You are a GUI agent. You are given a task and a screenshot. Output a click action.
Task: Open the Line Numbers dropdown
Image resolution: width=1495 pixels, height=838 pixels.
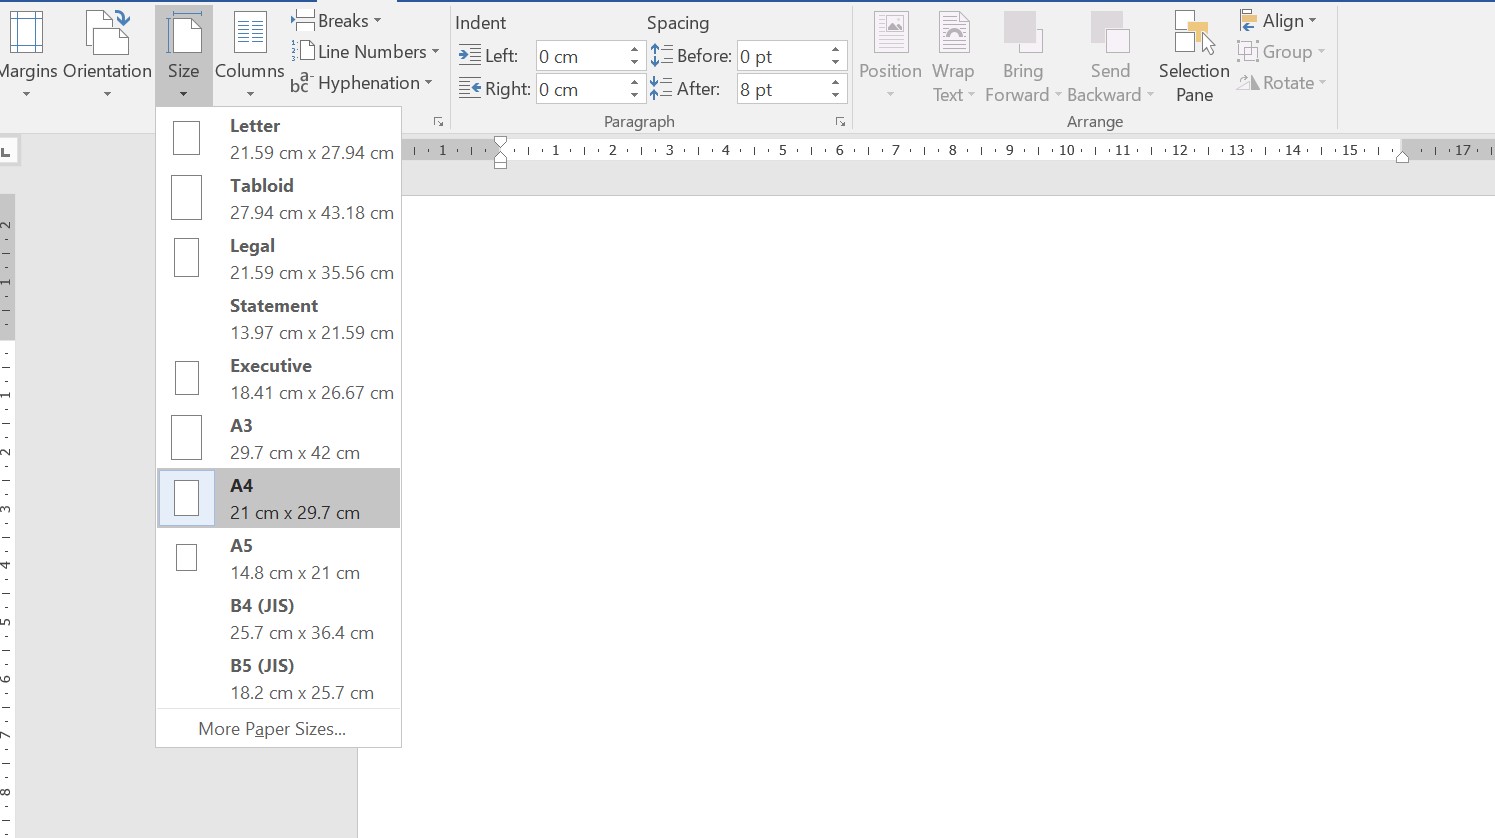point(366,52)
